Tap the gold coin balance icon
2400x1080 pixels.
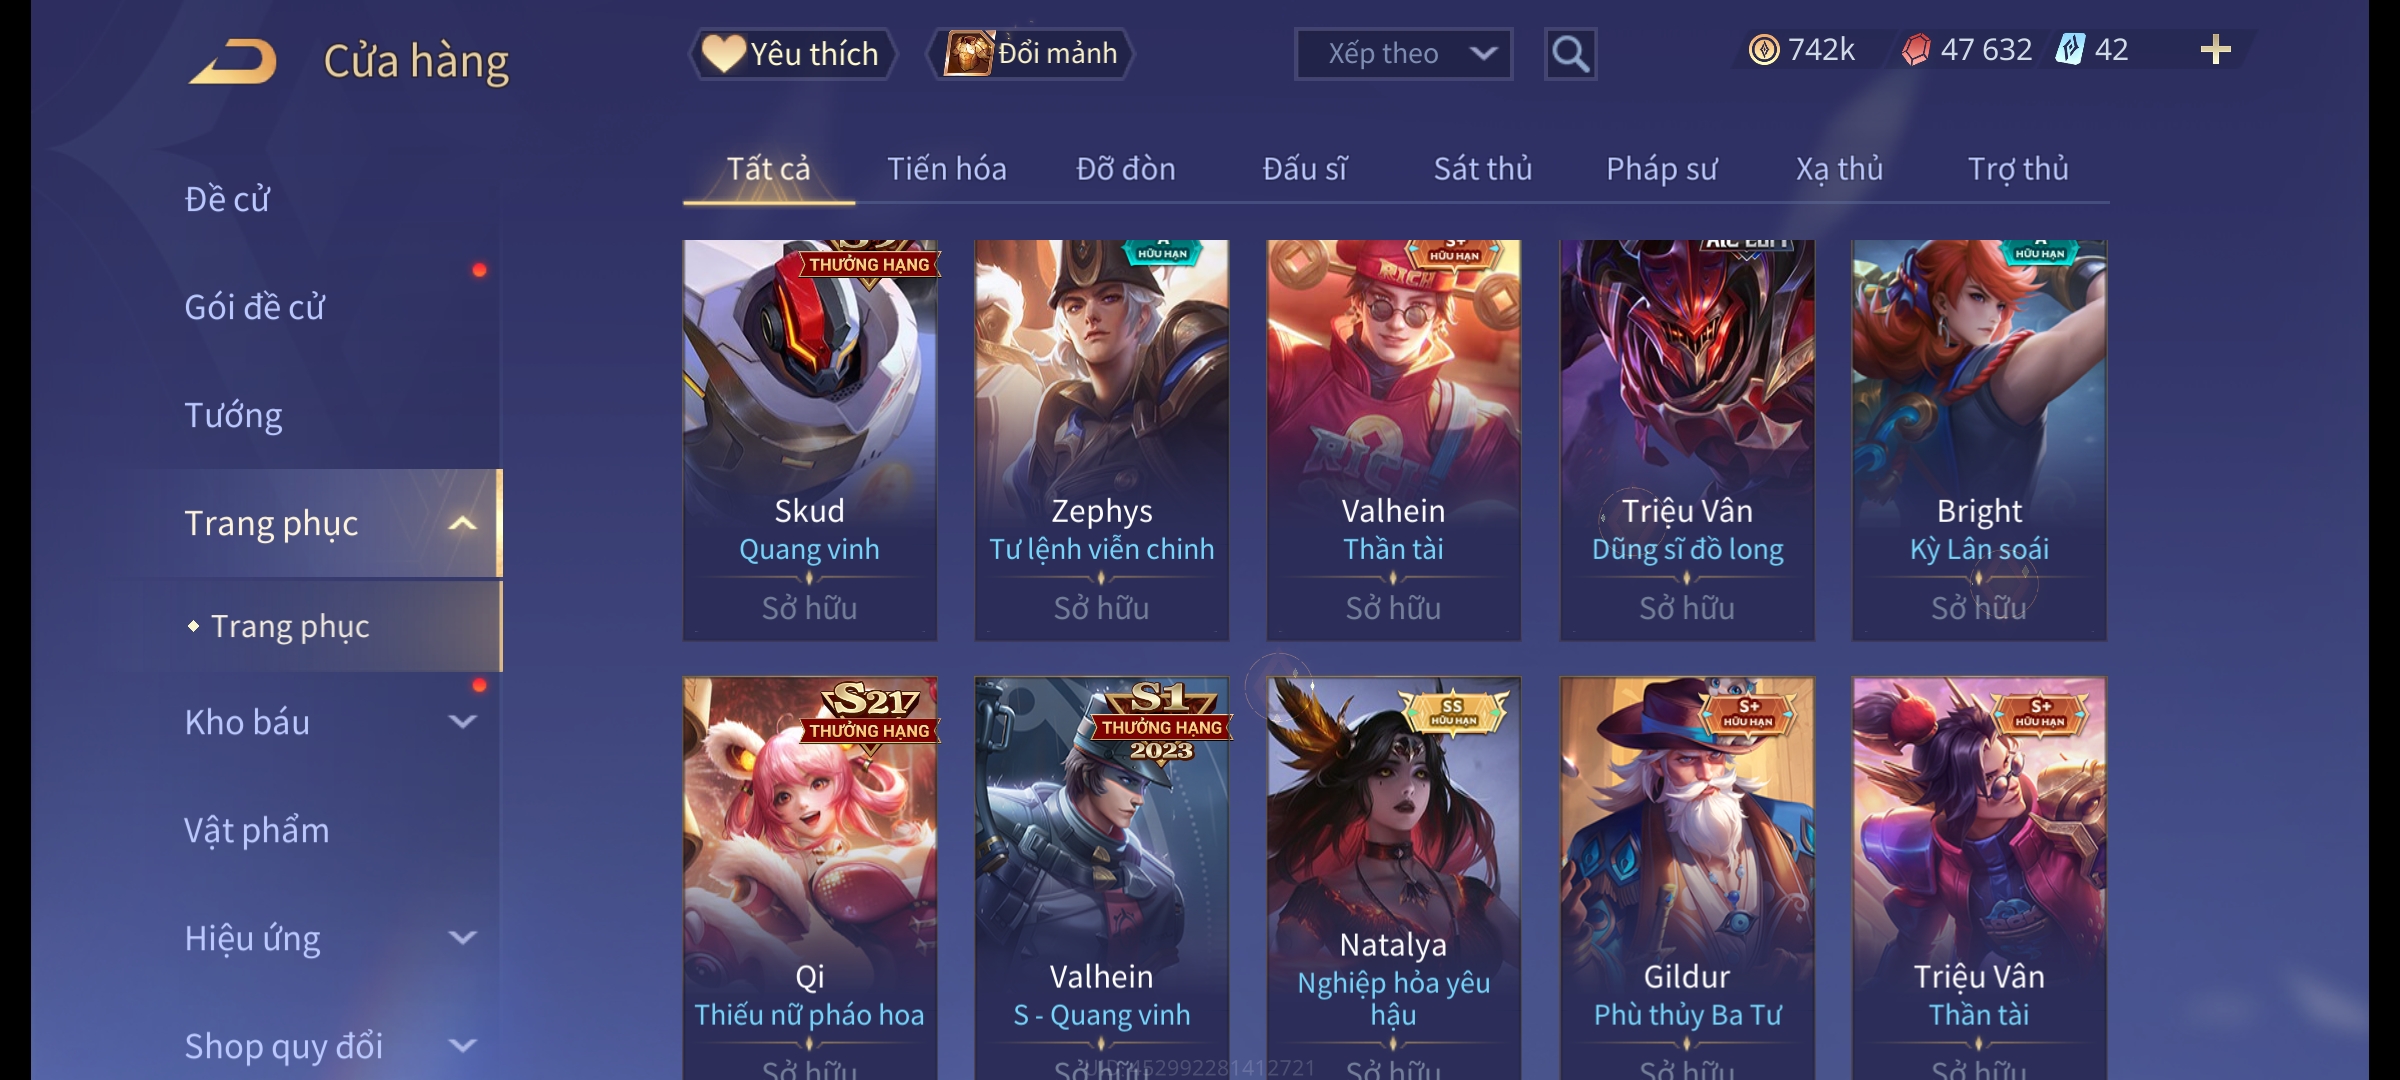coord(1764,50)
